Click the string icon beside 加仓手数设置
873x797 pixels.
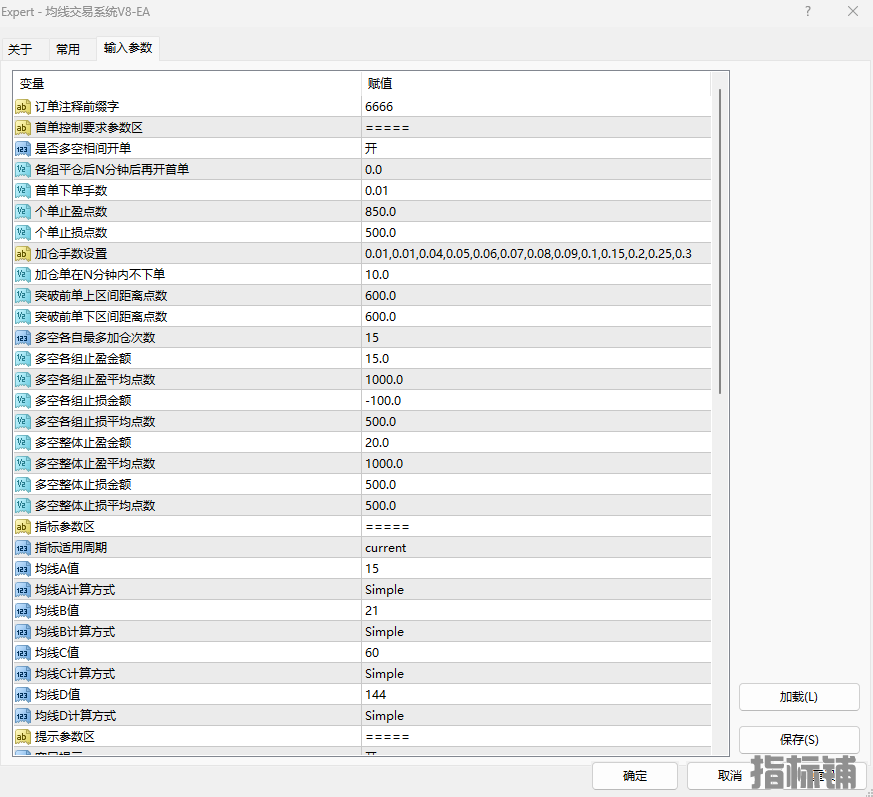click(x=23, y=254)
